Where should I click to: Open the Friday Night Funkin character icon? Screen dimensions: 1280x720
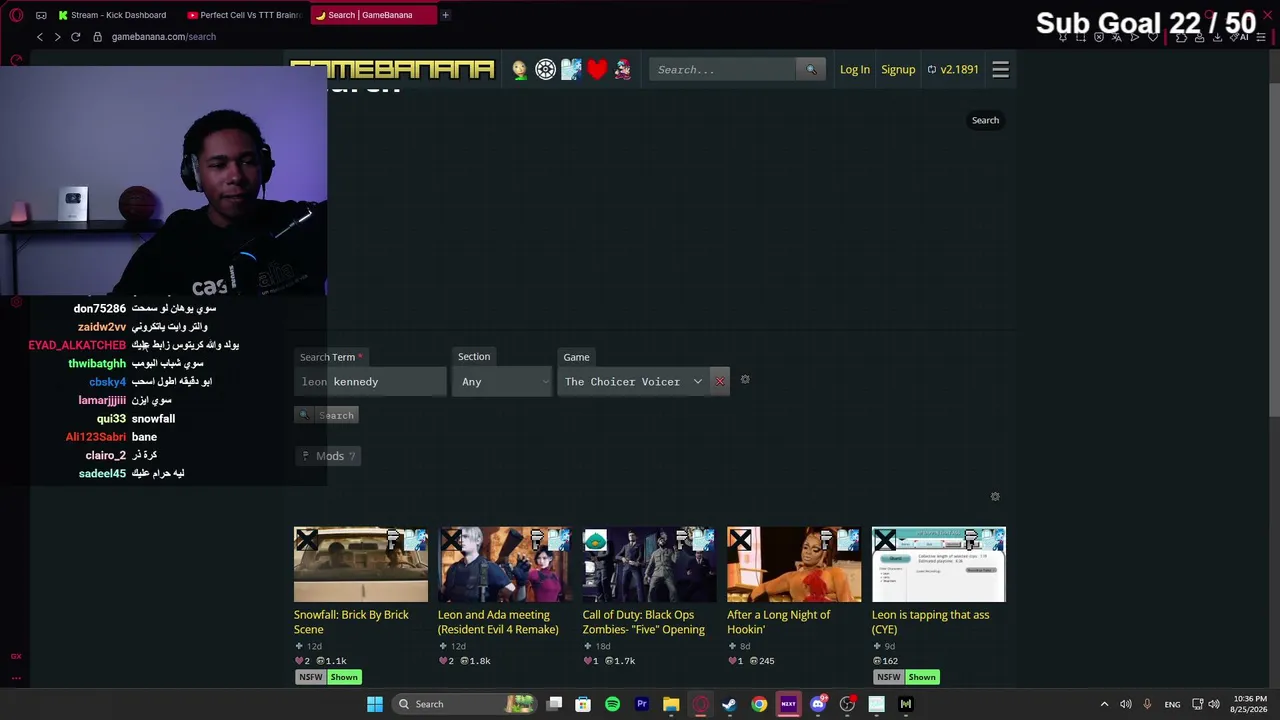point(623,69)
